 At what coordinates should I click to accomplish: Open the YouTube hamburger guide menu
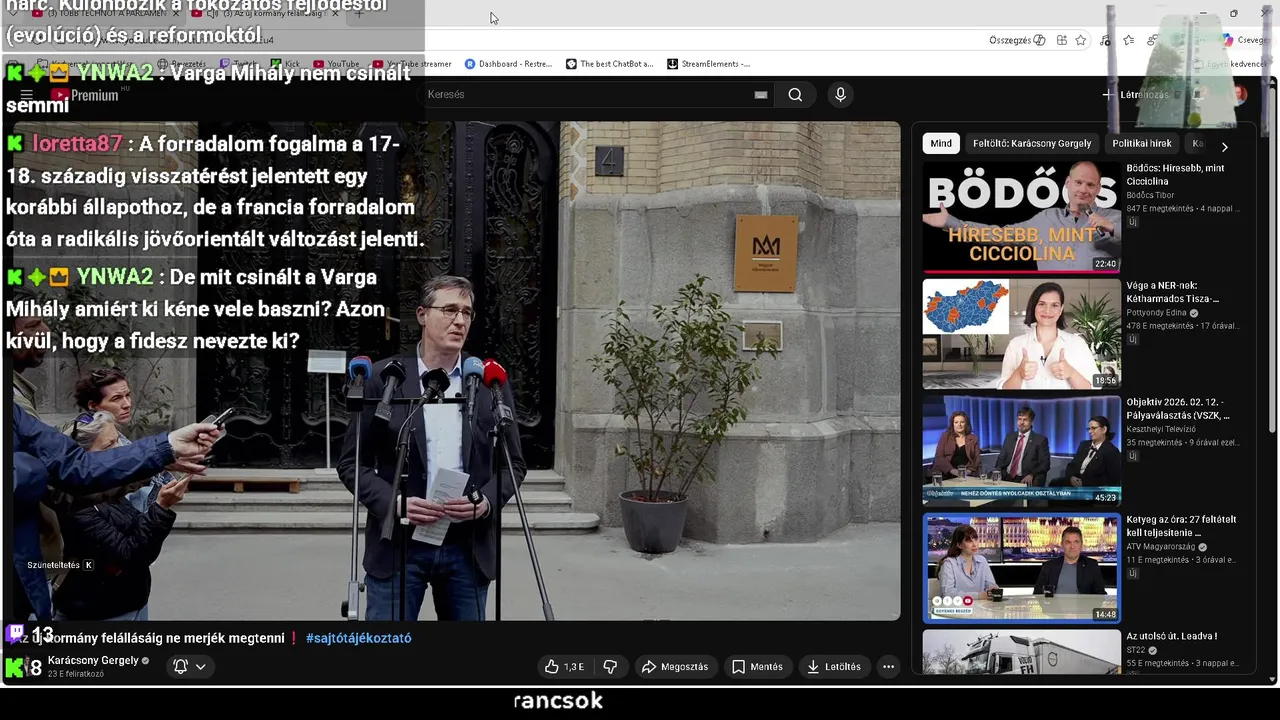(x=27, y=95)
